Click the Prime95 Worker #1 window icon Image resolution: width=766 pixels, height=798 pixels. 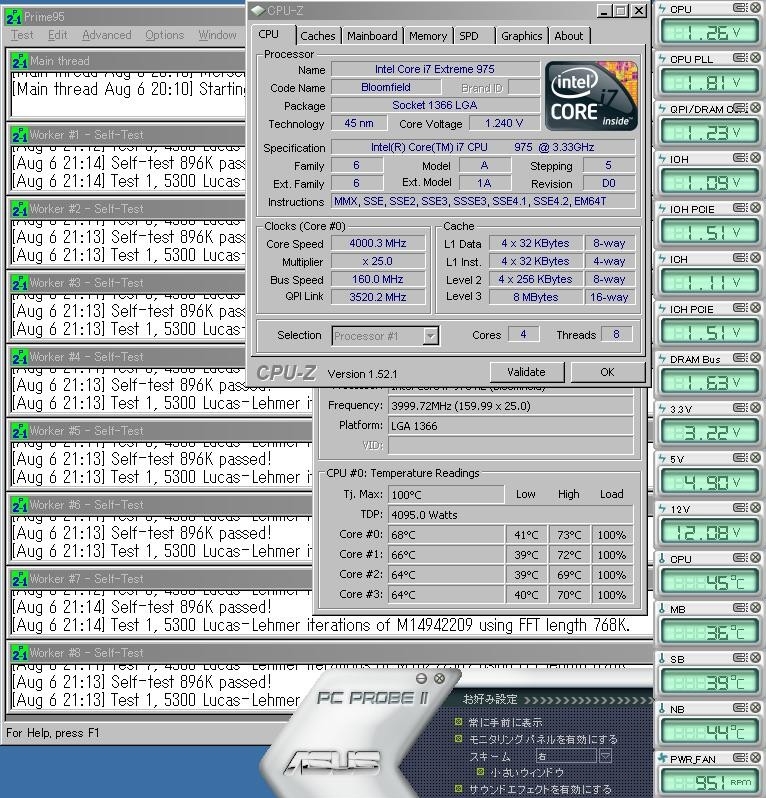20,135
